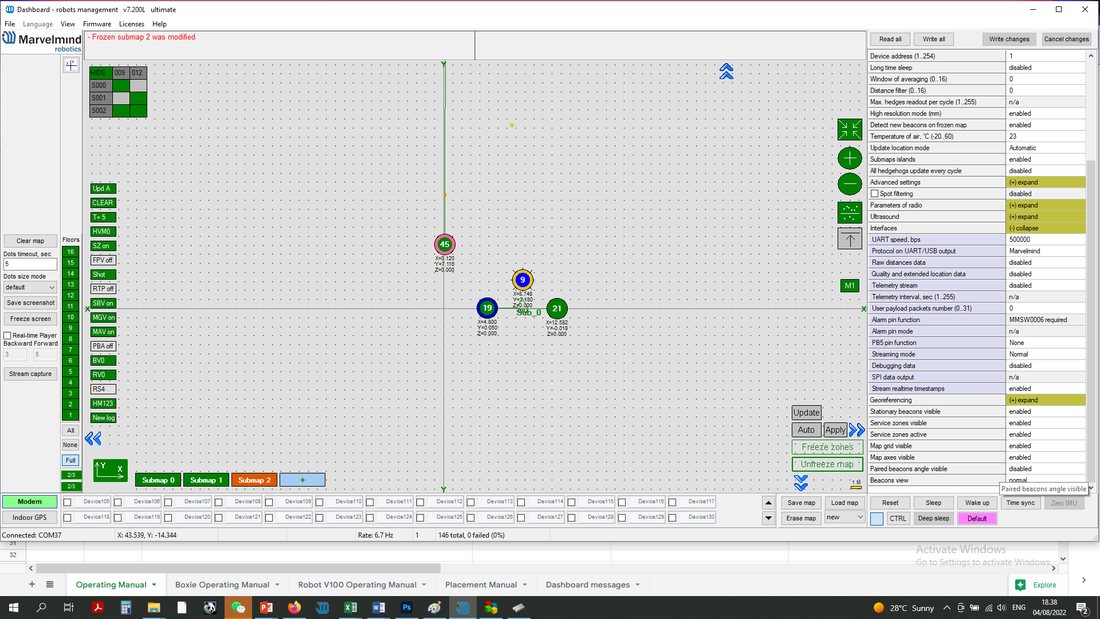Open Firefox from the Windows taskbar
Image resolution: width=1100 pixels, height=619 pixels.
click(294, 607)
